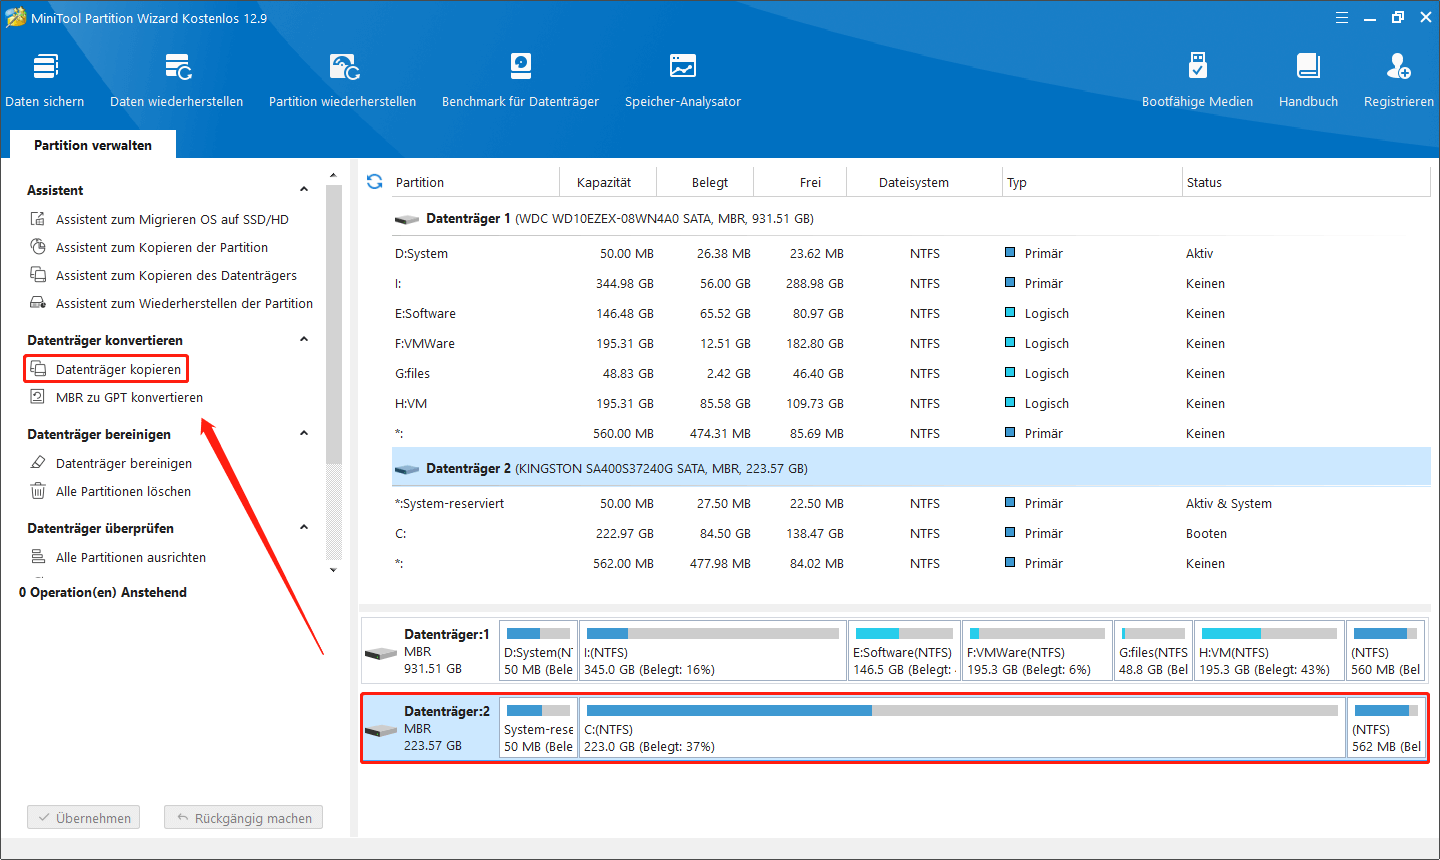Launch Daten wiederherstellen tool
The height and width of the screenshot is (860, 1440).
(177, 80)
